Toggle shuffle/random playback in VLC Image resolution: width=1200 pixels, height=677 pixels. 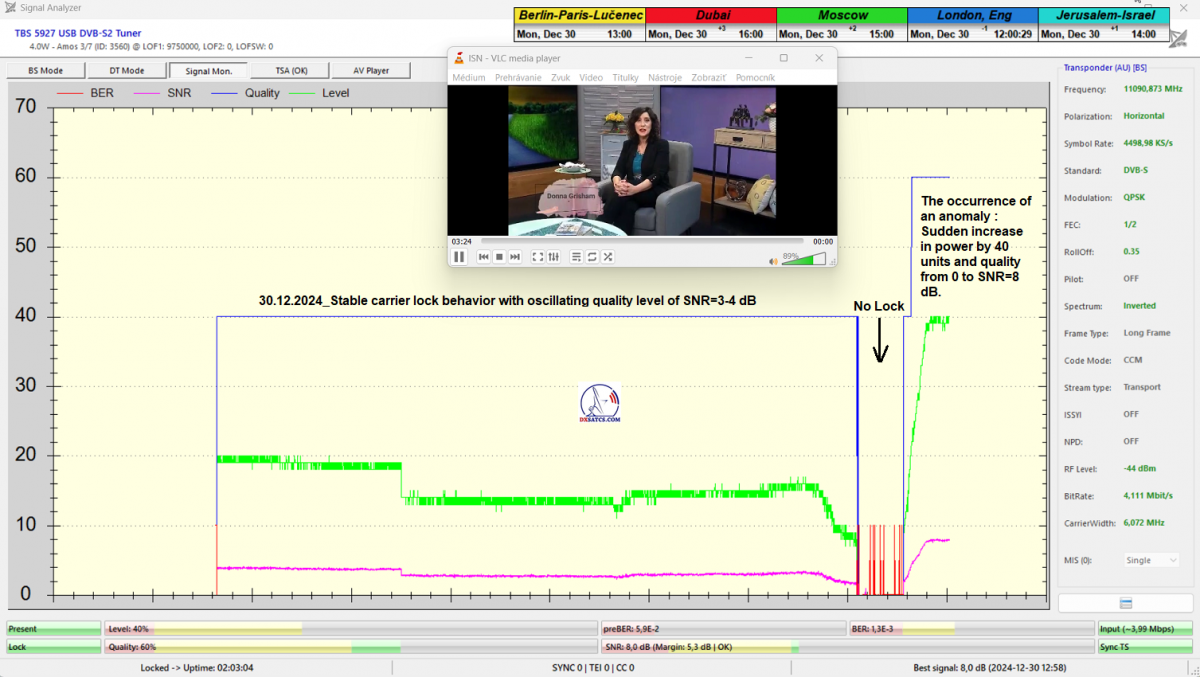[607, 257]
